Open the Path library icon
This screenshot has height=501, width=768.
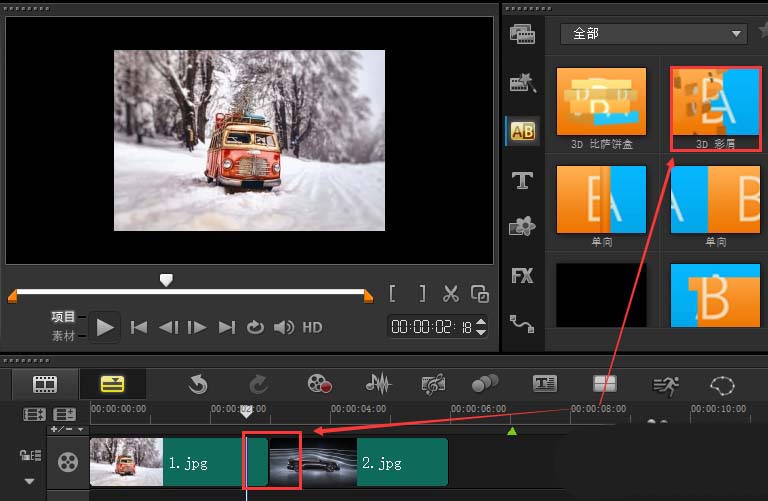point(522,323)
